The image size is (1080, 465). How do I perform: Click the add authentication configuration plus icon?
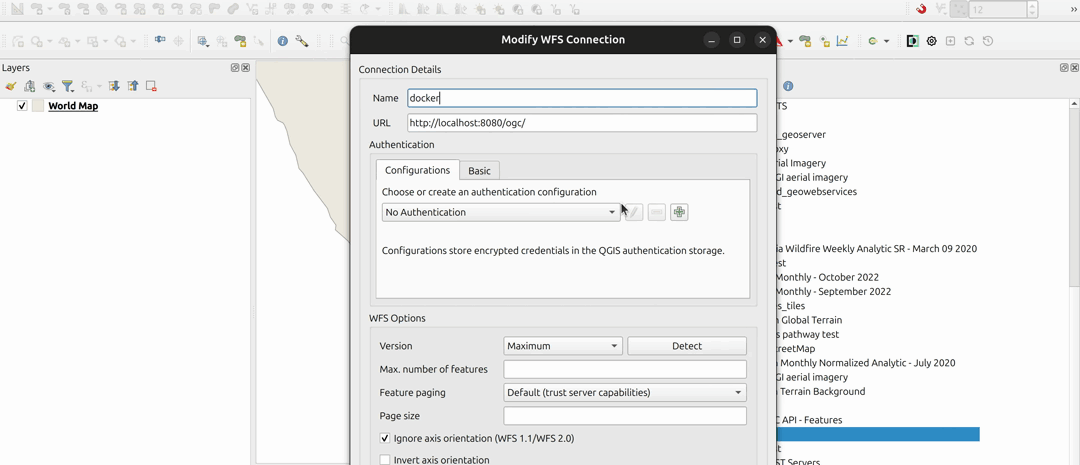point(679,212)
